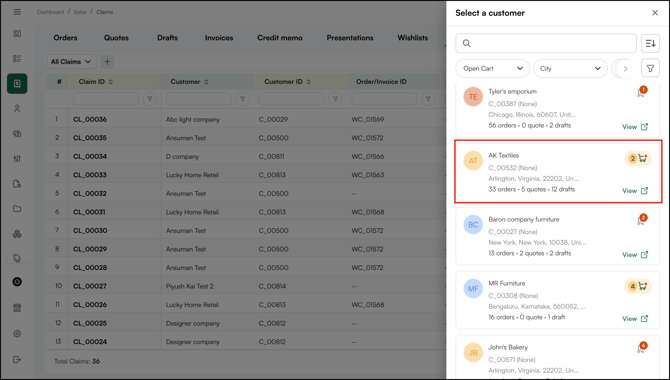This screenshot has width=670, height=380.
Task: Click the dashboard grid sidebar icon
Action: click(17, 33)
